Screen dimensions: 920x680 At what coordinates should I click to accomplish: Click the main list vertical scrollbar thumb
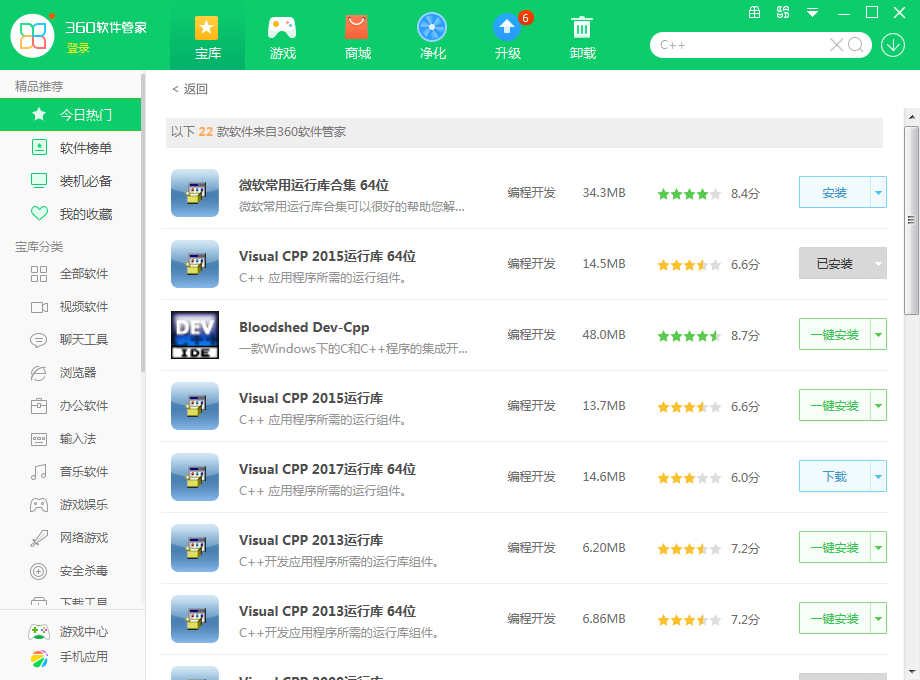point(911,221)
